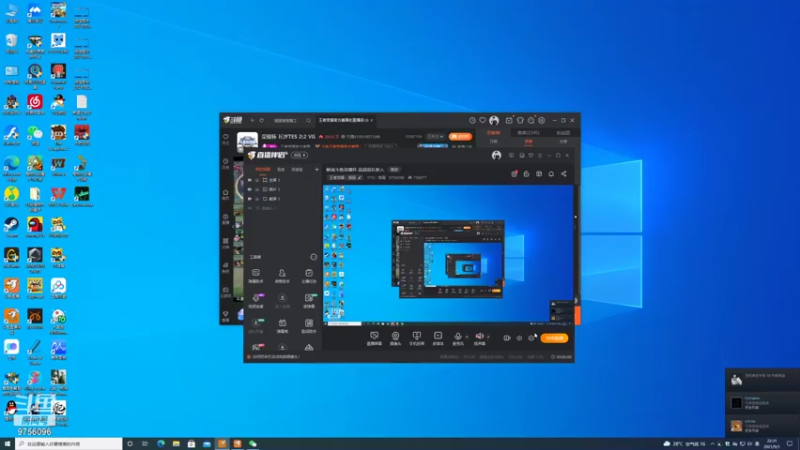Click the record icon left of the eye icon
The width and height of the screenshot is (800, 450).
click(507, 338)
